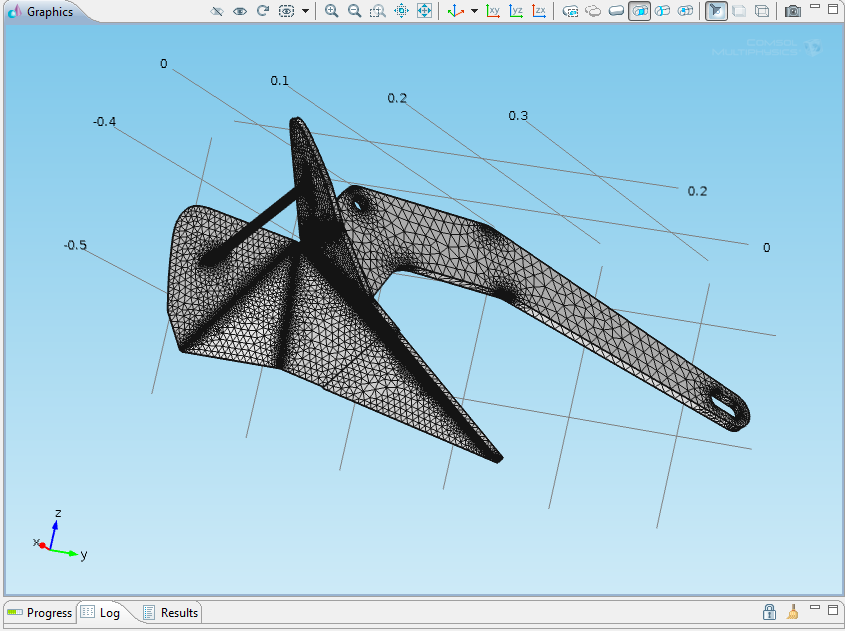Click the axis label 0.1

279,81
